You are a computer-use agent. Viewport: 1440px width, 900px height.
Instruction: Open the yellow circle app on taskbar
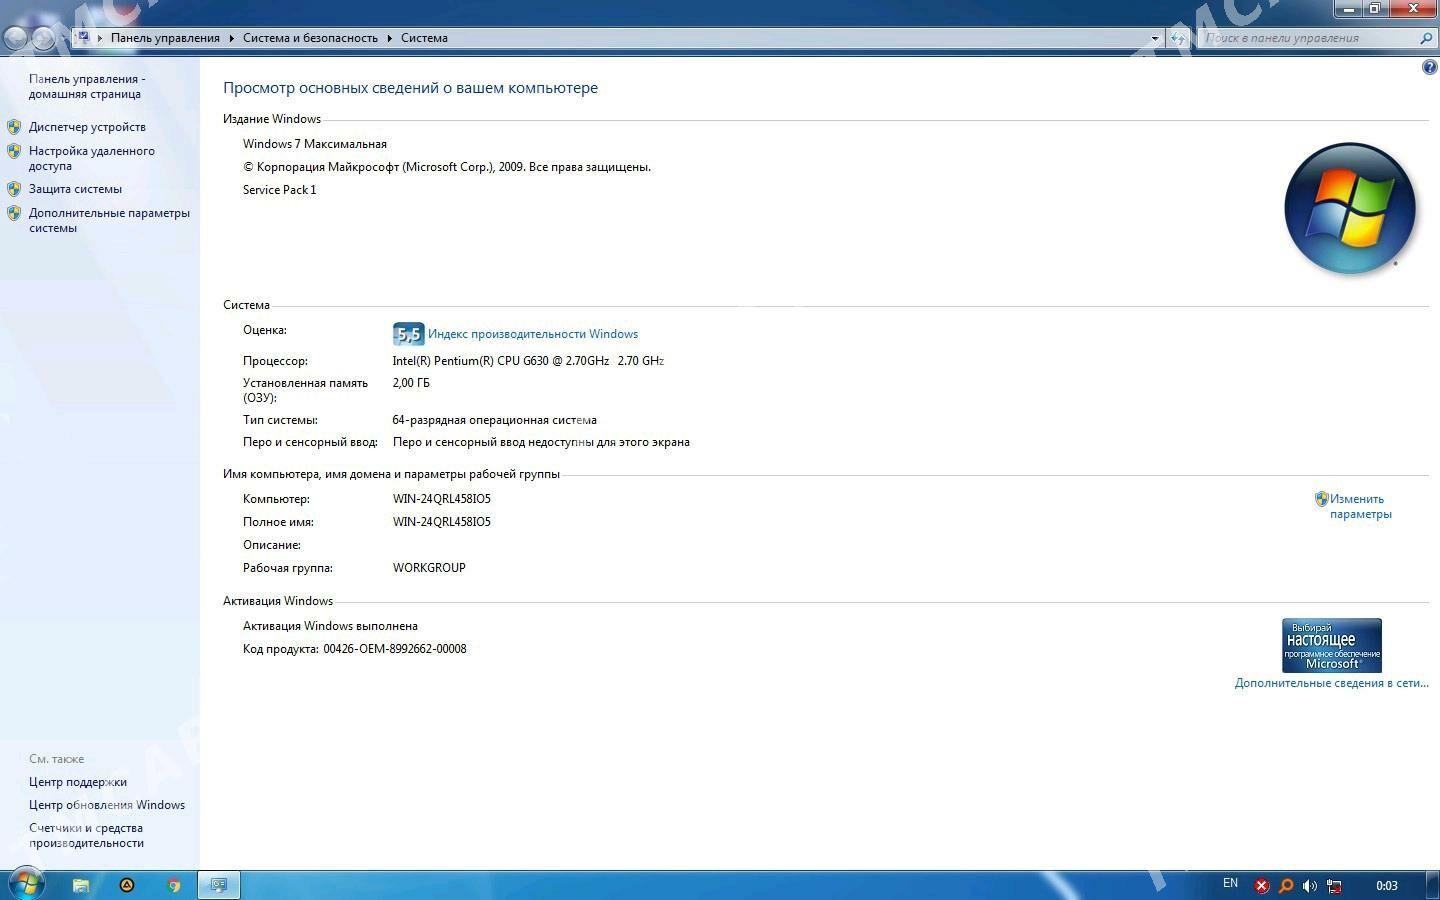pyautogui.click(x=127, y=885)
